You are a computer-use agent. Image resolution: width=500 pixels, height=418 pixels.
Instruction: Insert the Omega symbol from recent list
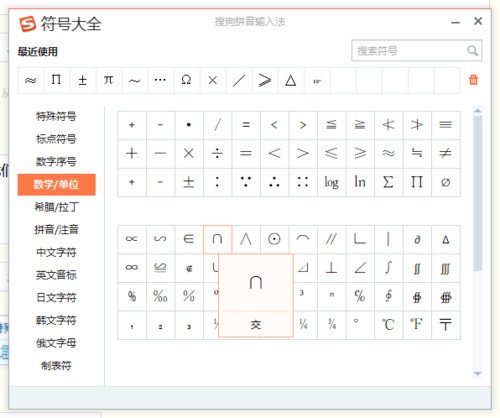[186, 80]
